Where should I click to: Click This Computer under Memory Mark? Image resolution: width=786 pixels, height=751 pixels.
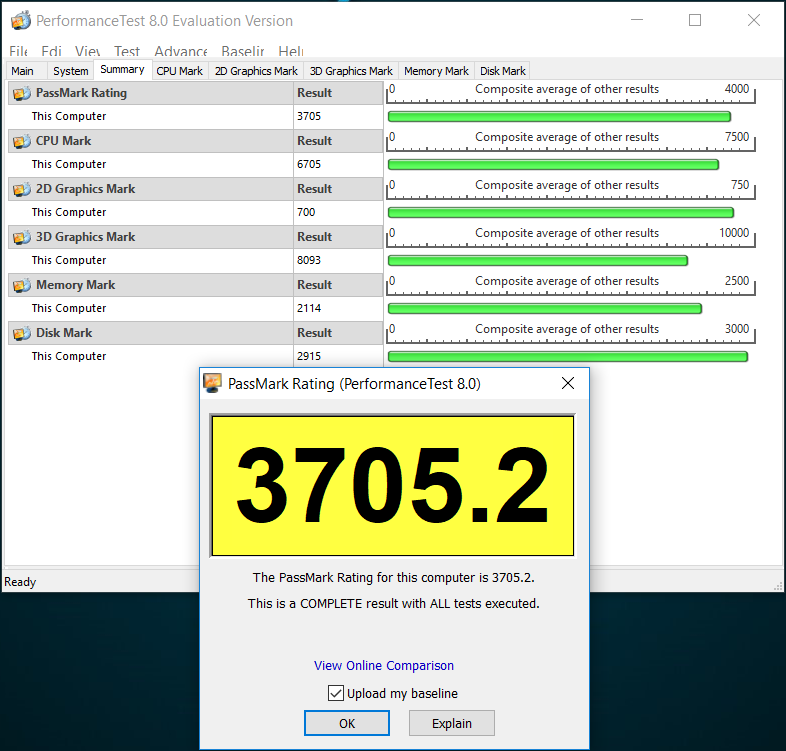tap(69, 308)
